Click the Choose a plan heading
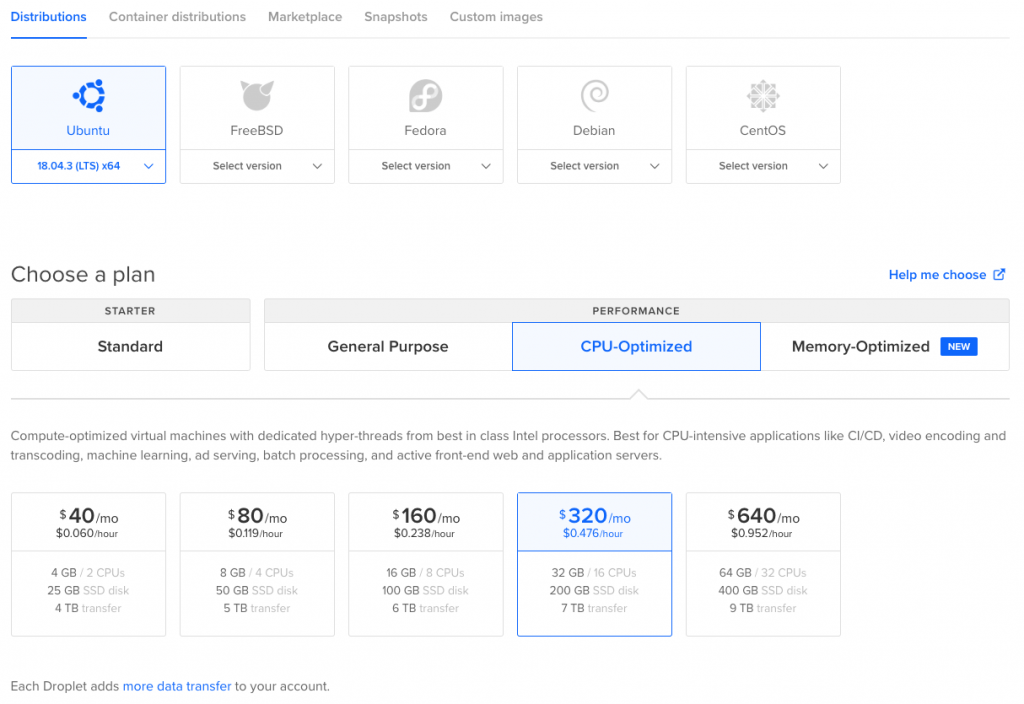This screenshot has width=1024, height=704. point(83,274)
